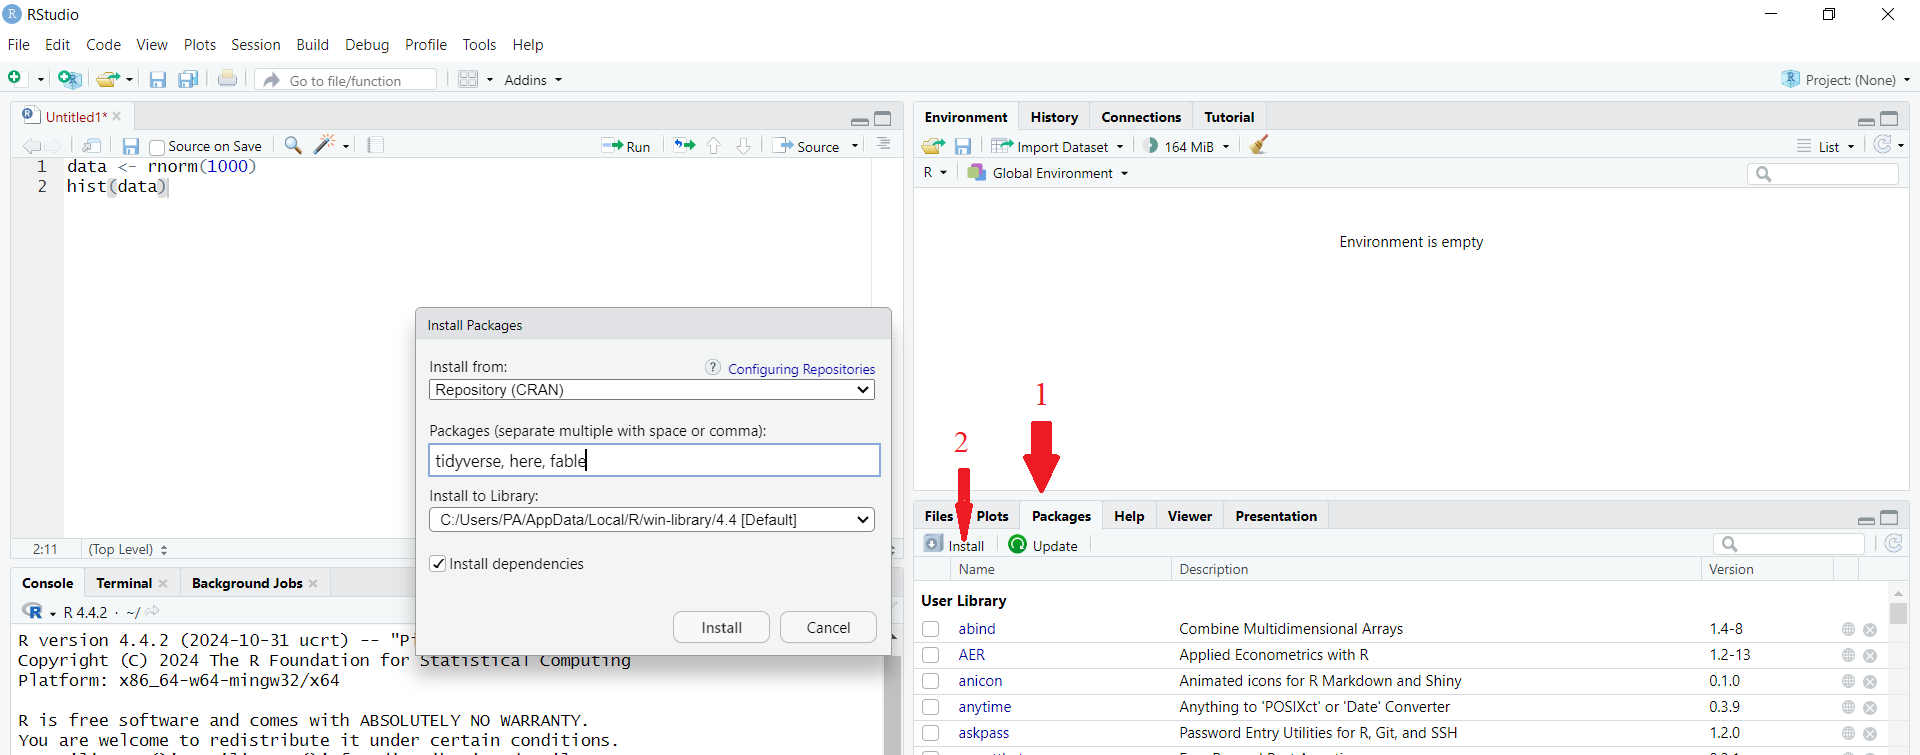Toggle the Install dependencies checkbox
The width and height of the screenshot is (1920, 755).
[x=438, y=564]
